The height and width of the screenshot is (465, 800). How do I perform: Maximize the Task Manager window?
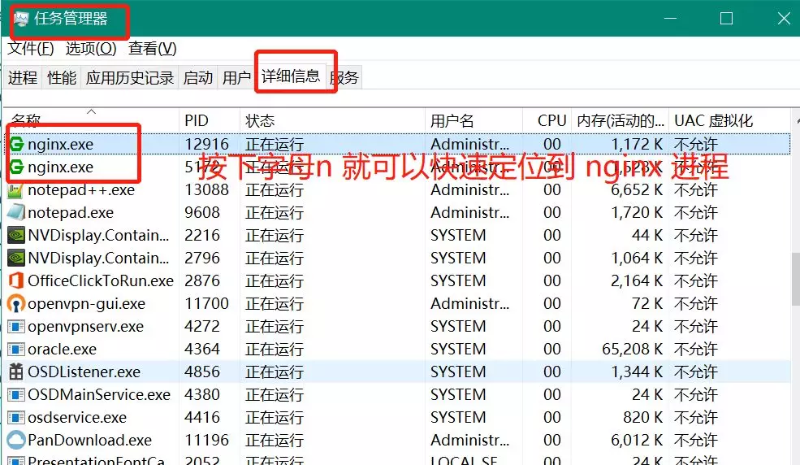[x=727, y=18]
